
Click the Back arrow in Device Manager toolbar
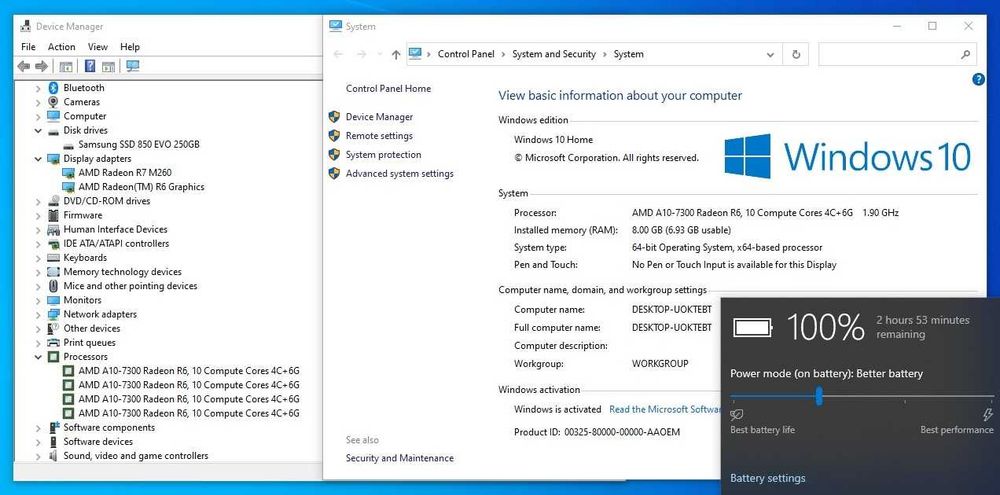24,66
